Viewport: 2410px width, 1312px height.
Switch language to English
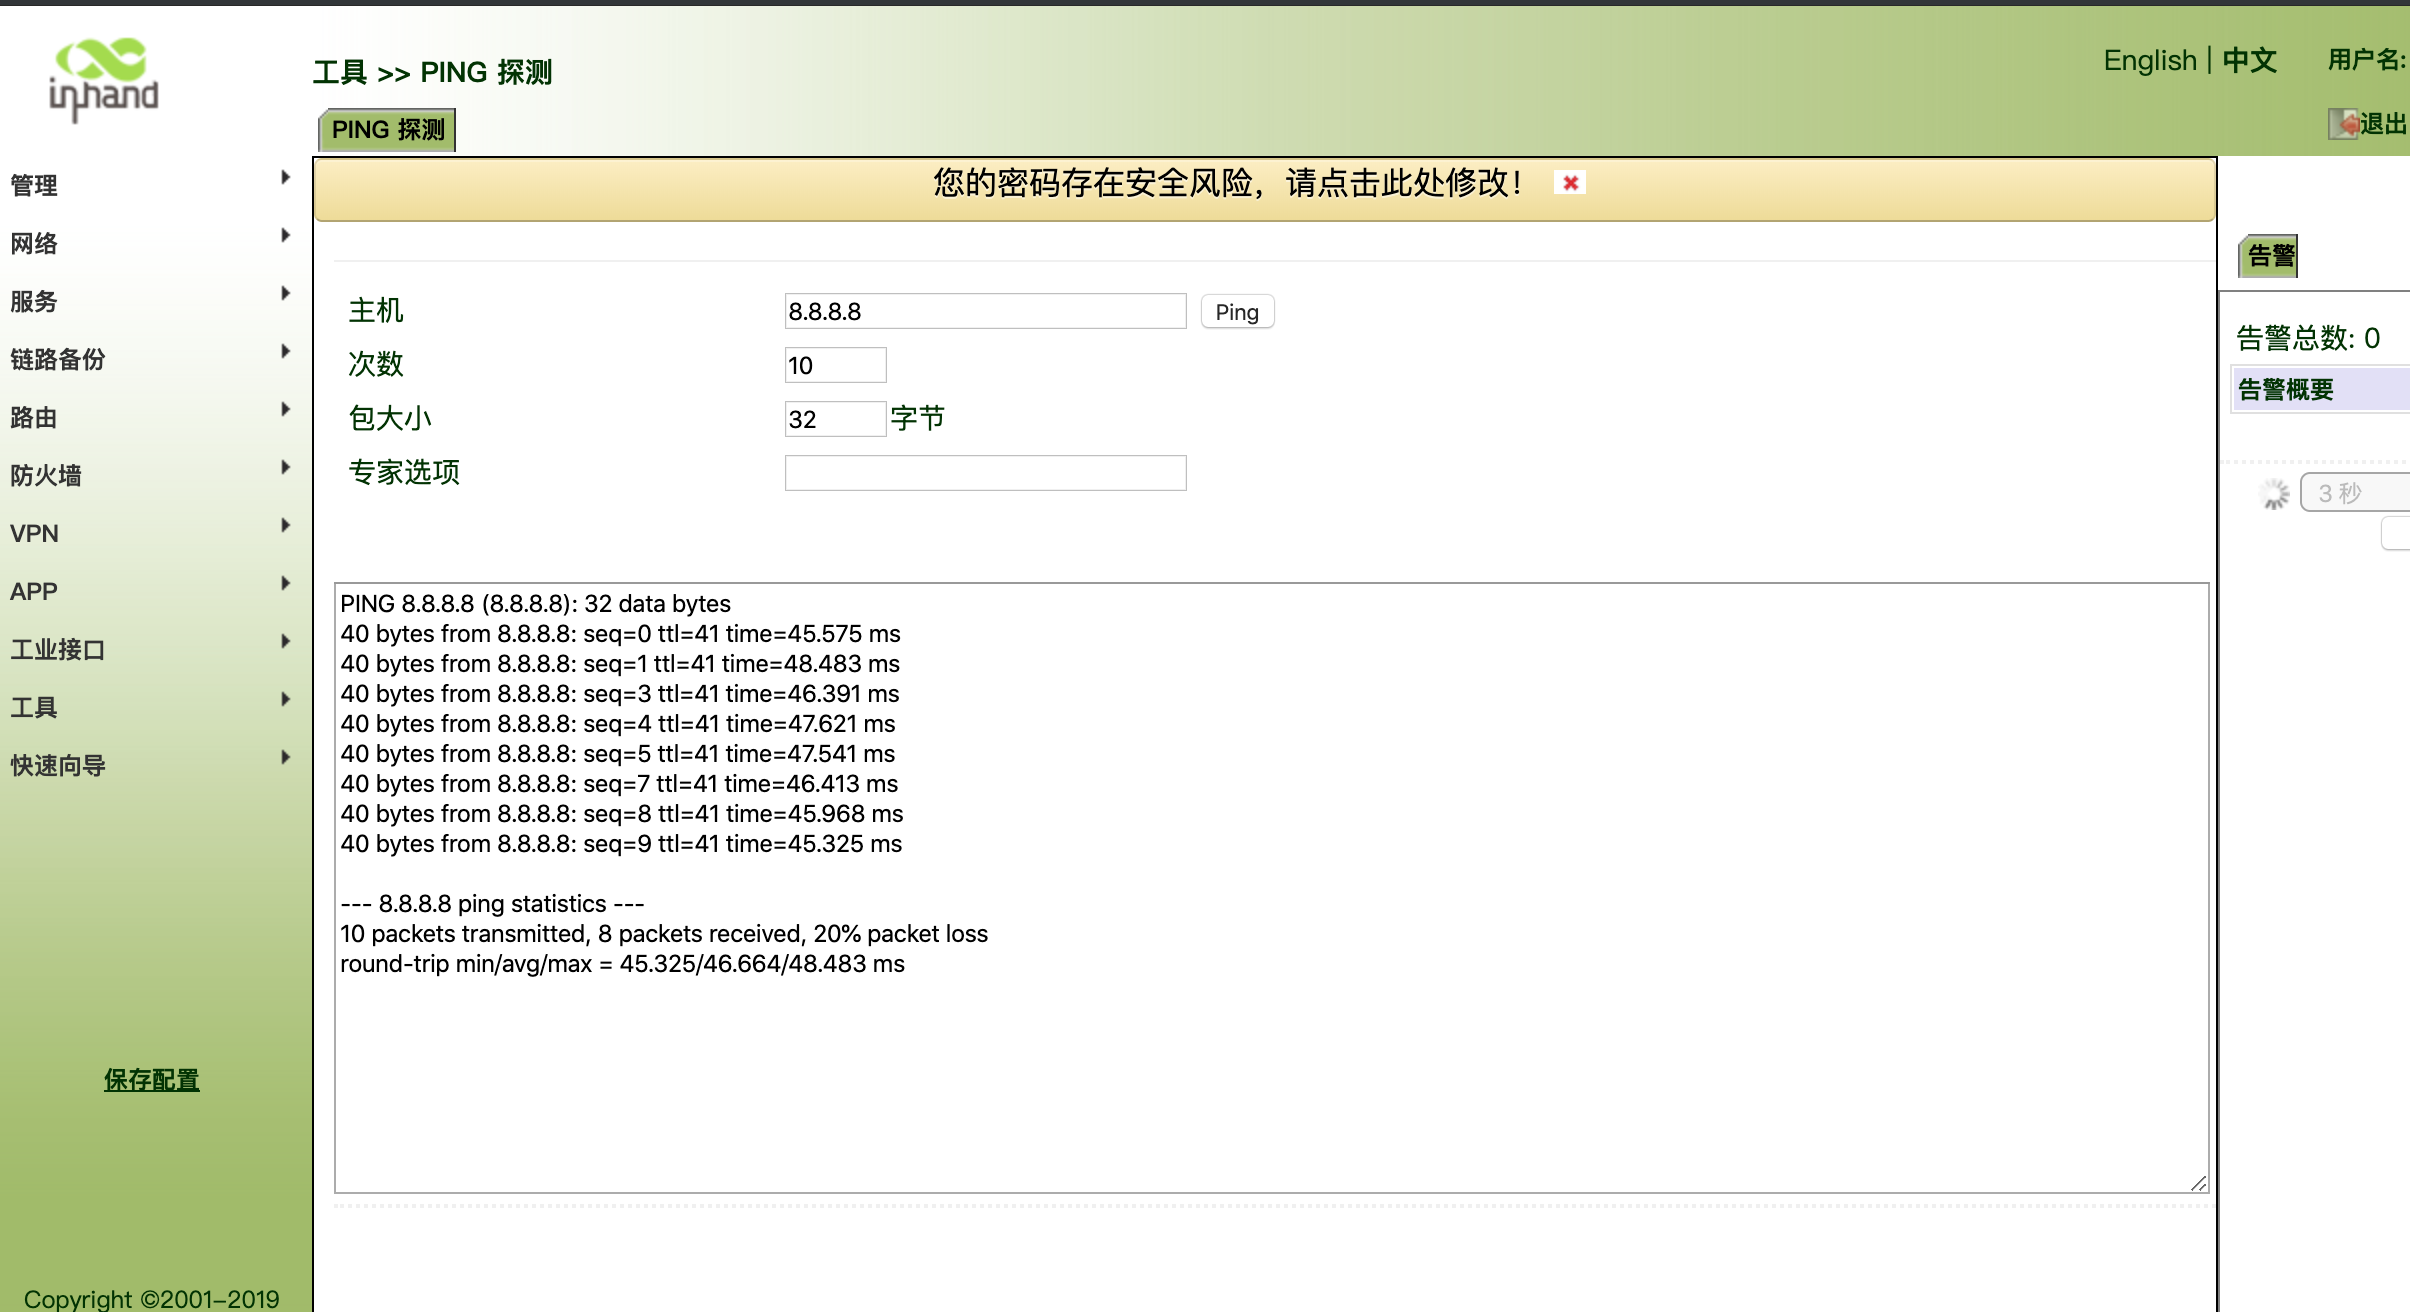pyautogui.click(x=2149, y=60)
